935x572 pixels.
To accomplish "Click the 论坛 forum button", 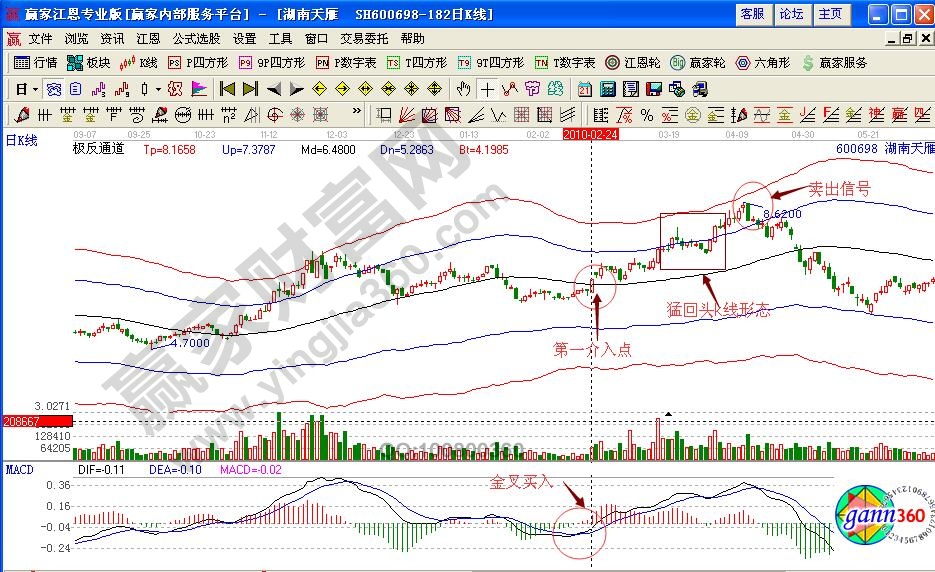I will [791, 14].
